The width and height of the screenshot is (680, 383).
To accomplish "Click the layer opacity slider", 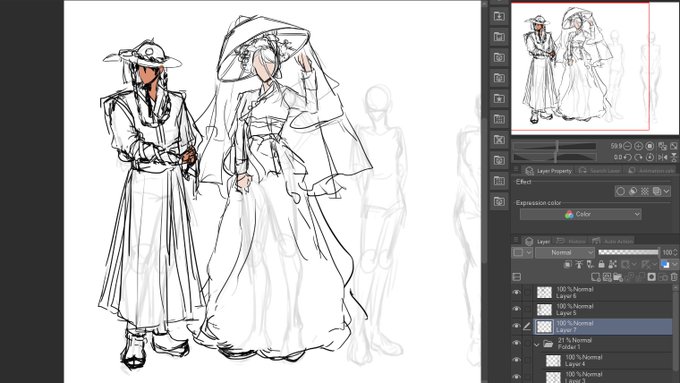I will (x=628, y=252).
